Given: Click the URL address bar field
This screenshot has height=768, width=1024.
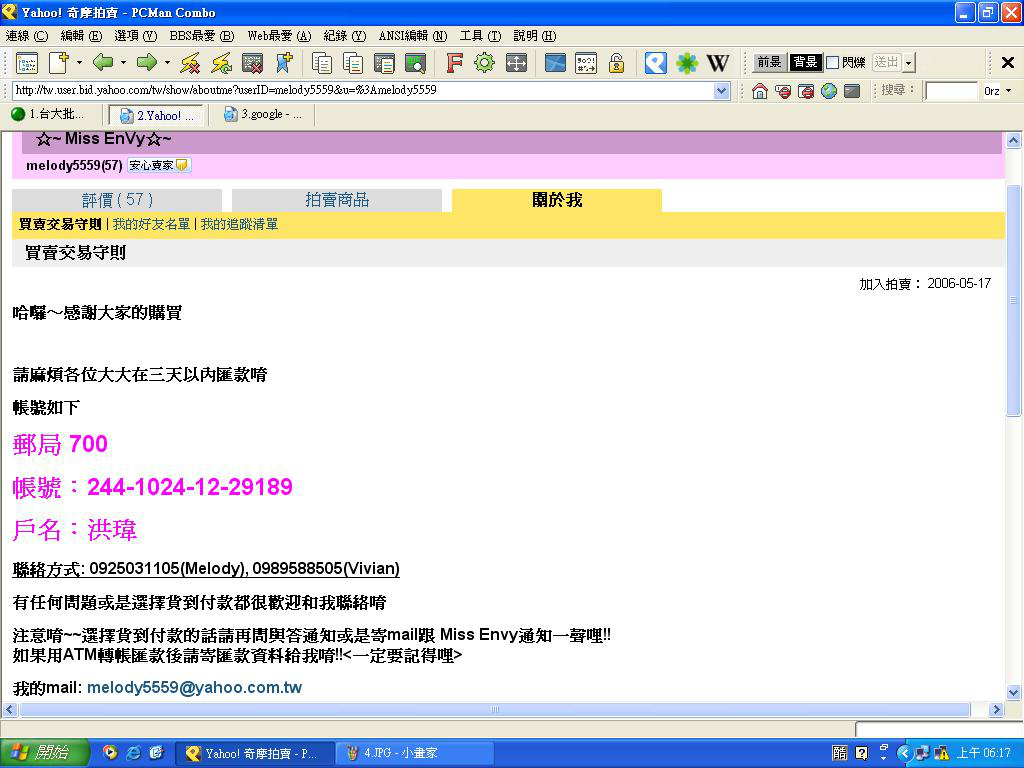Looking at the screenshot, I should (x=363, y=91).
